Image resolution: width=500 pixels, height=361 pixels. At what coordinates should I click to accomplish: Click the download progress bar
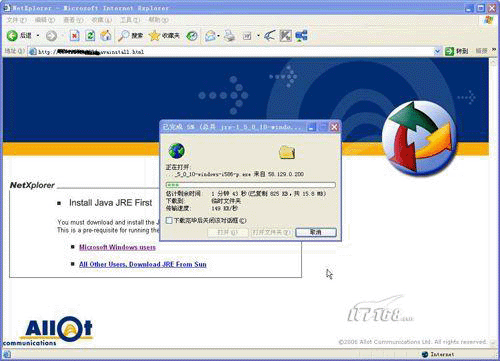[x=251, y=185]
